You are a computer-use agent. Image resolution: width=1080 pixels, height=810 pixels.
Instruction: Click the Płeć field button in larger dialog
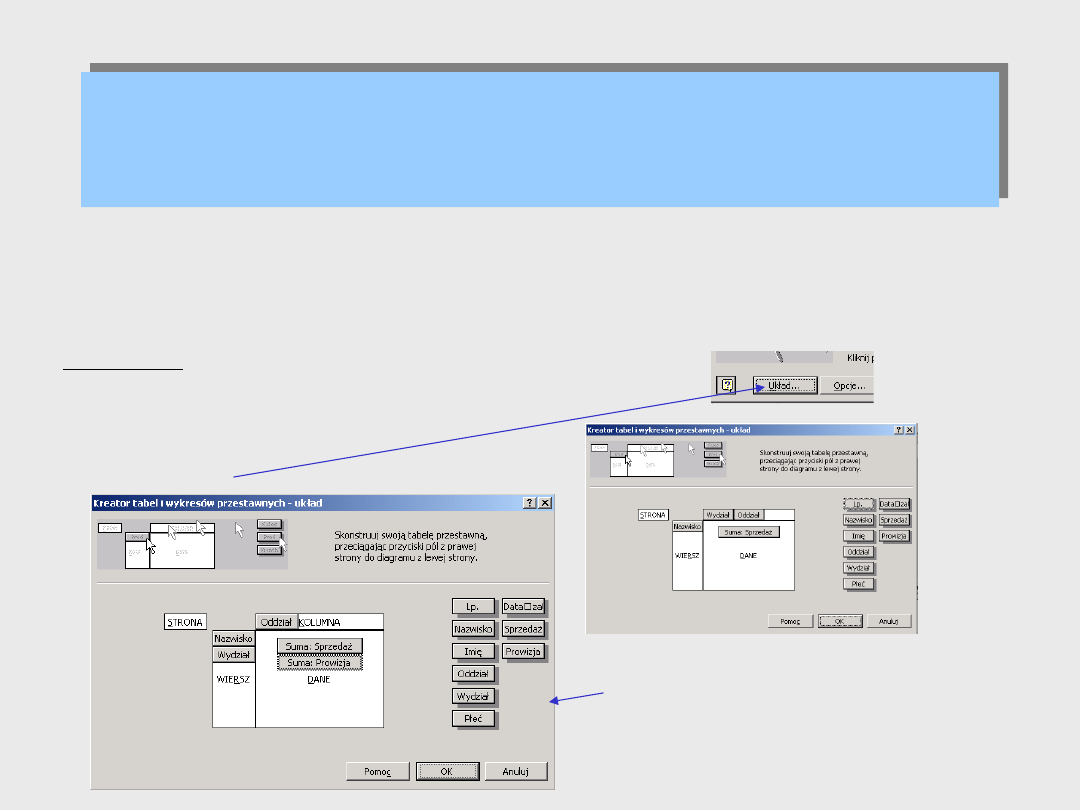(x=473, y=718)
